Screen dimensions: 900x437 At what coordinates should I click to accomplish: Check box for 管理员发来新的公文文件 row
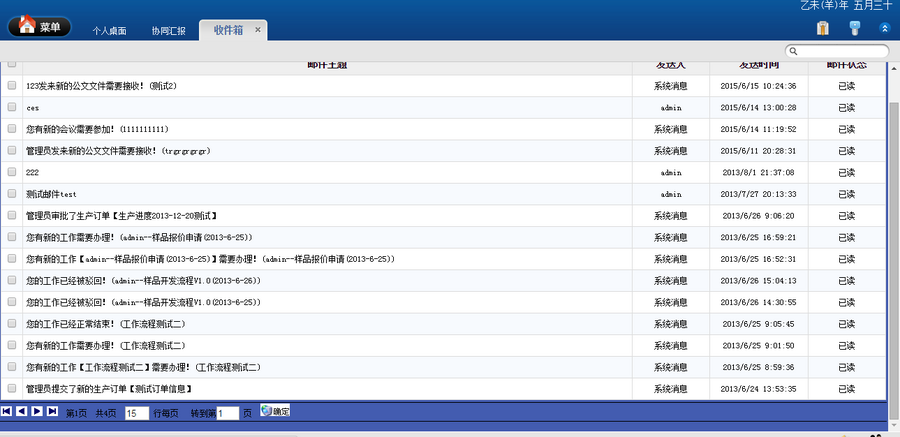click(12, 150)
